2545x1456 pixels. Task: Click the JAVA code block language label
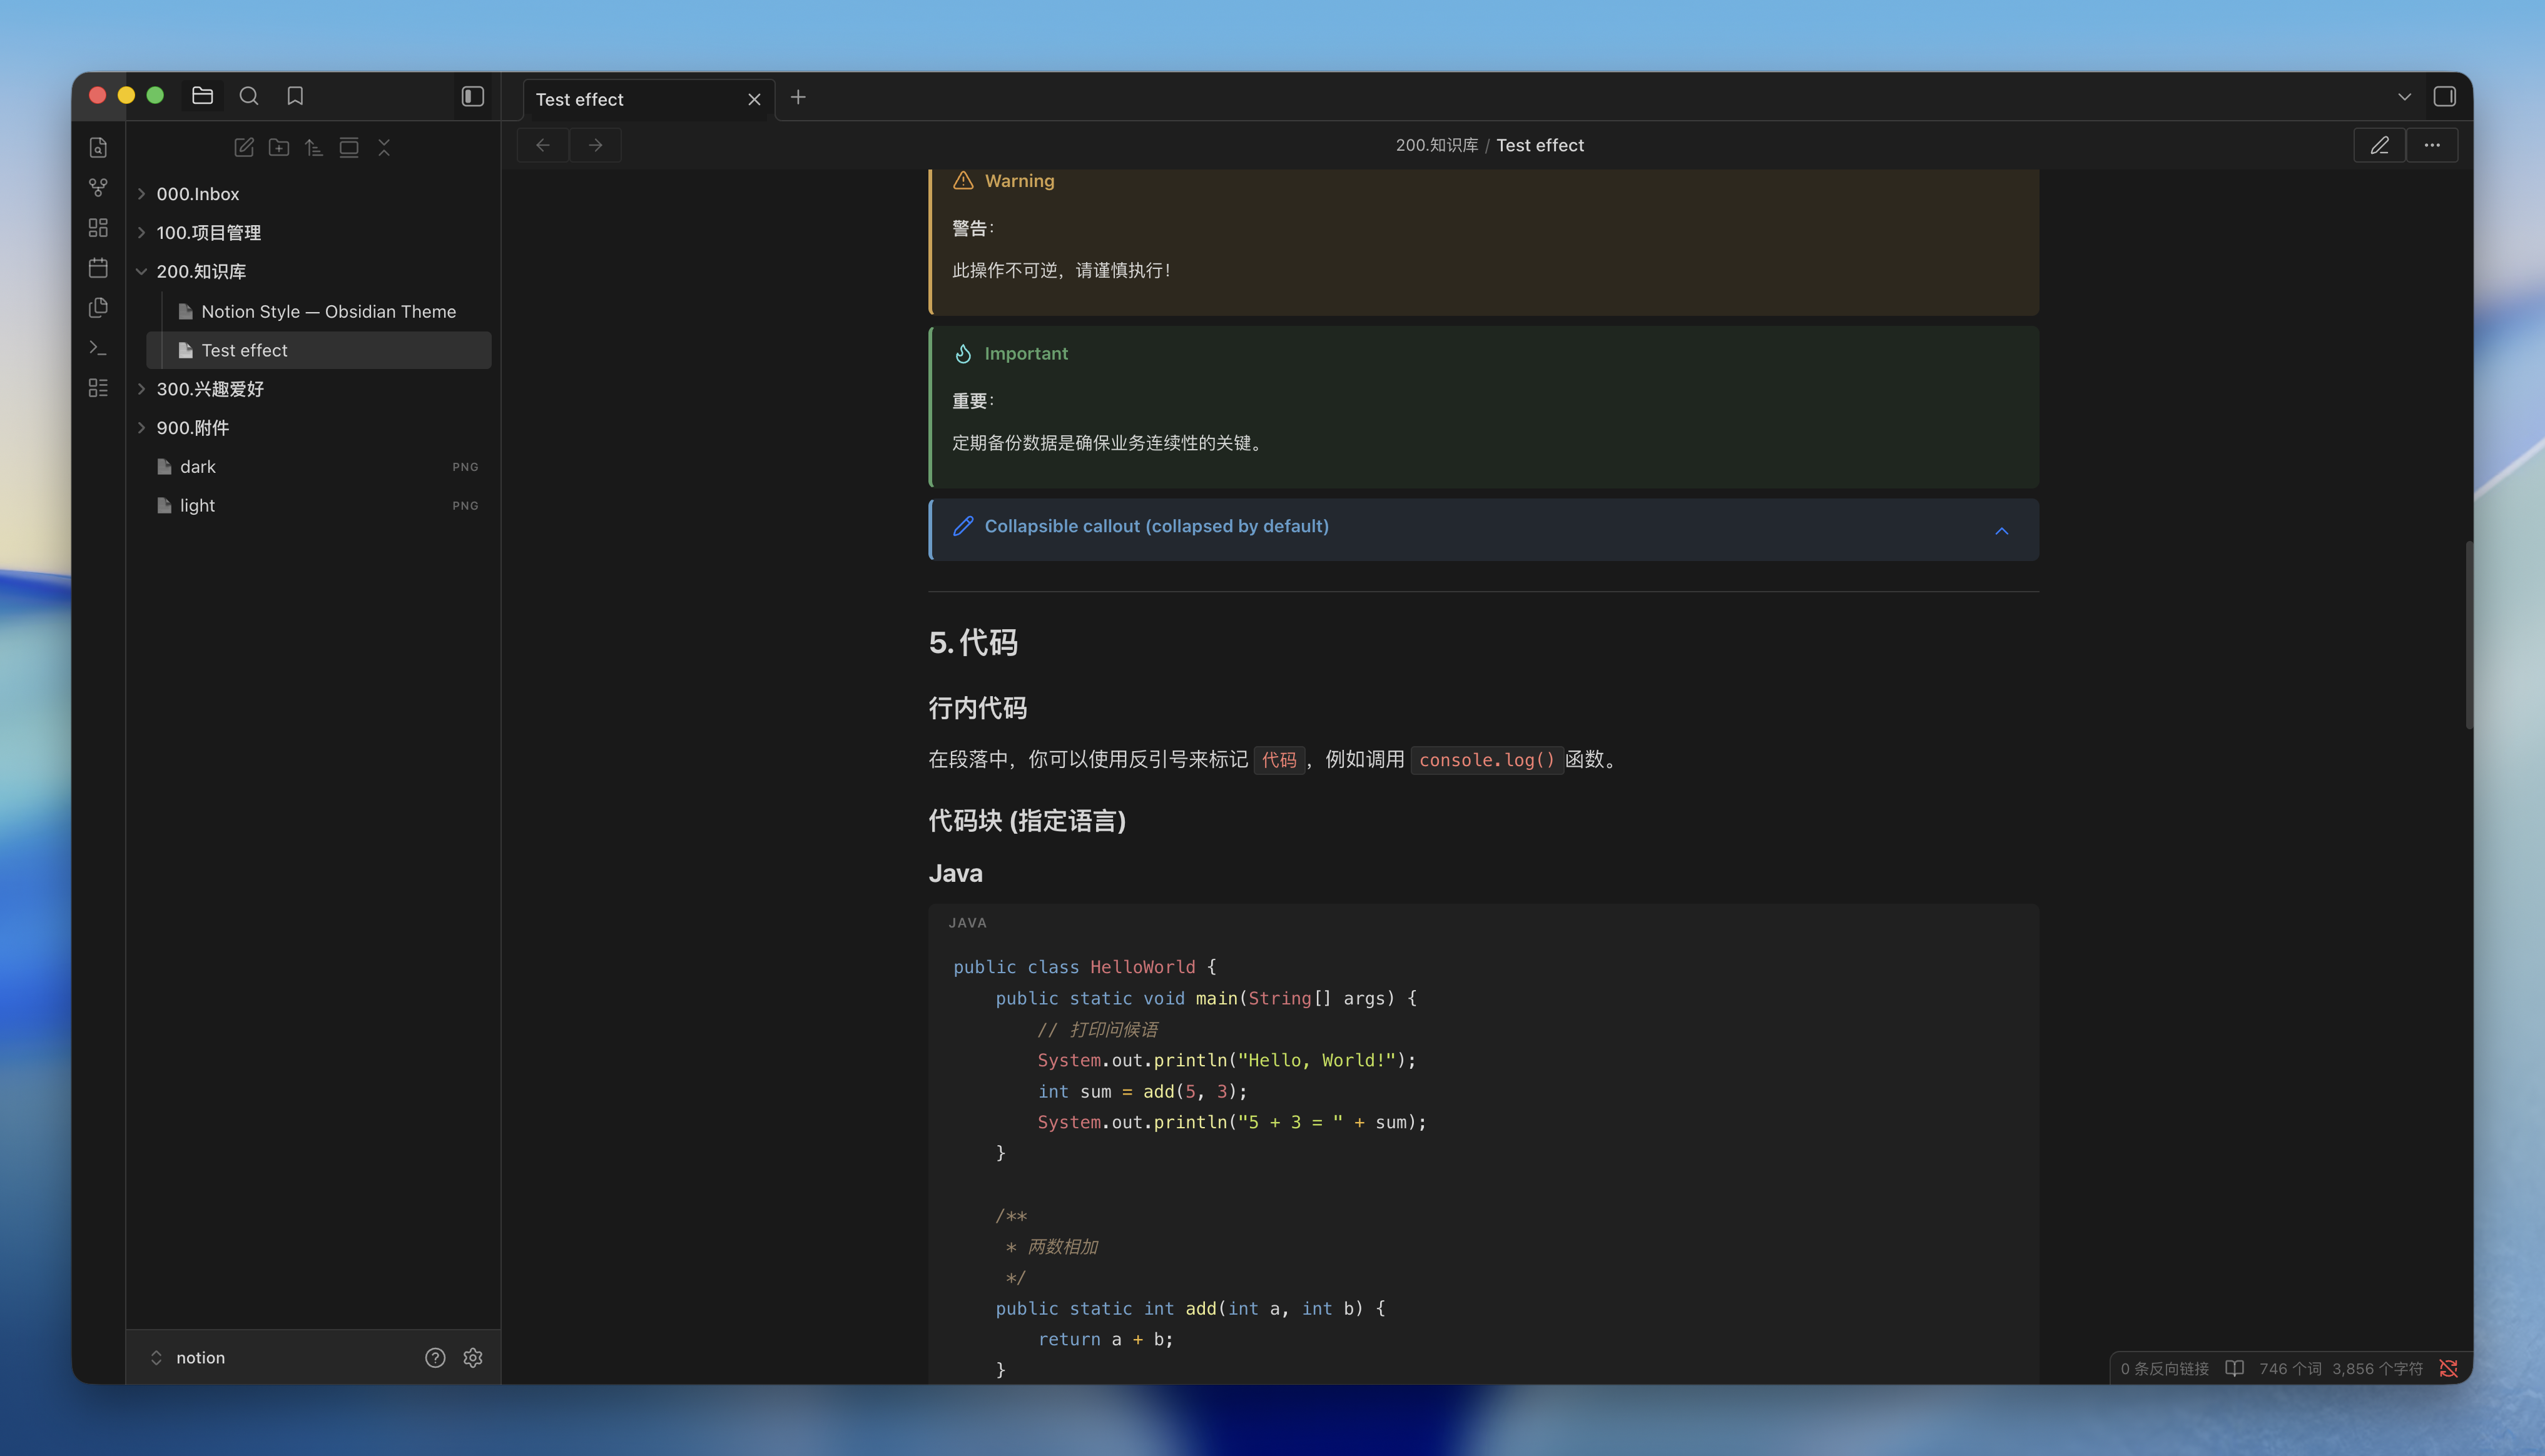click(x=967, y=923)
